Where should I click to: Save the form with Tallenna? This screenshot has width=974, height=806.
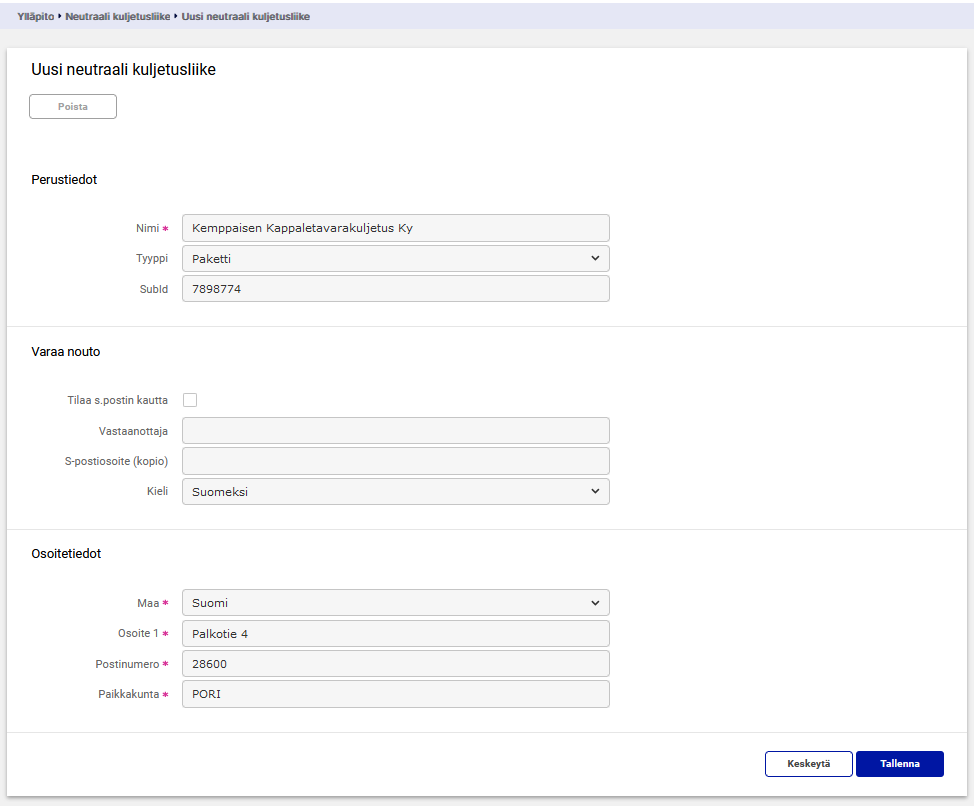pyautogui.click(x=899, y=764)
